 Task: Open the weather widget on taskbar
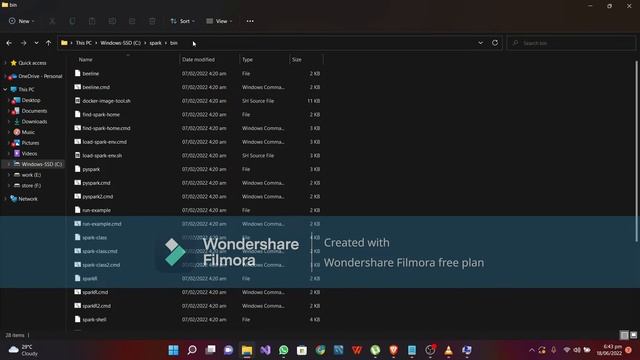click(23, 350)
